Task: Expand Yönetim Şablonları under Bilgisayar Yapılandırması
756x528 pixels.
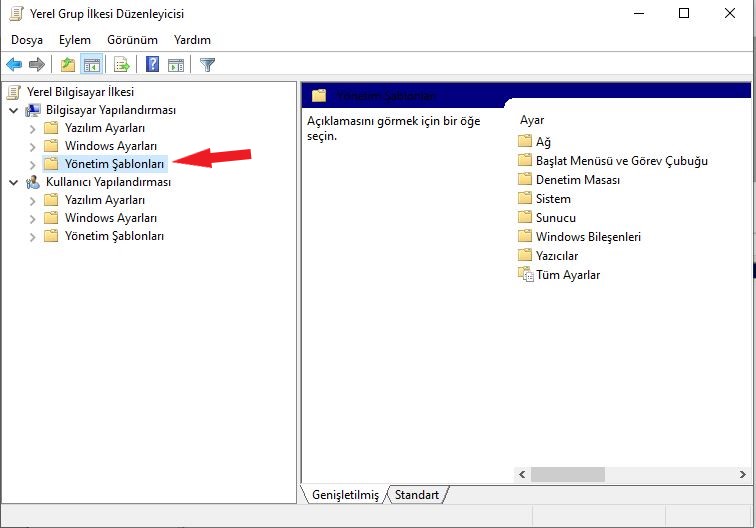Action: point(32,164)
